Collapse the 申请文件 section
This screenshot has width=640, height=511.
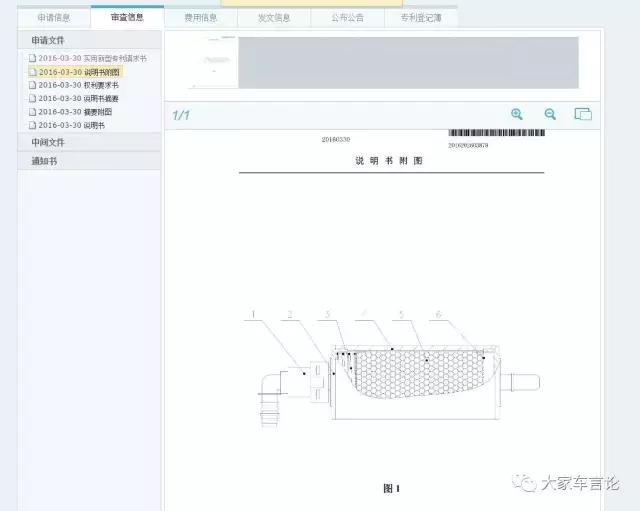point(89,40)
